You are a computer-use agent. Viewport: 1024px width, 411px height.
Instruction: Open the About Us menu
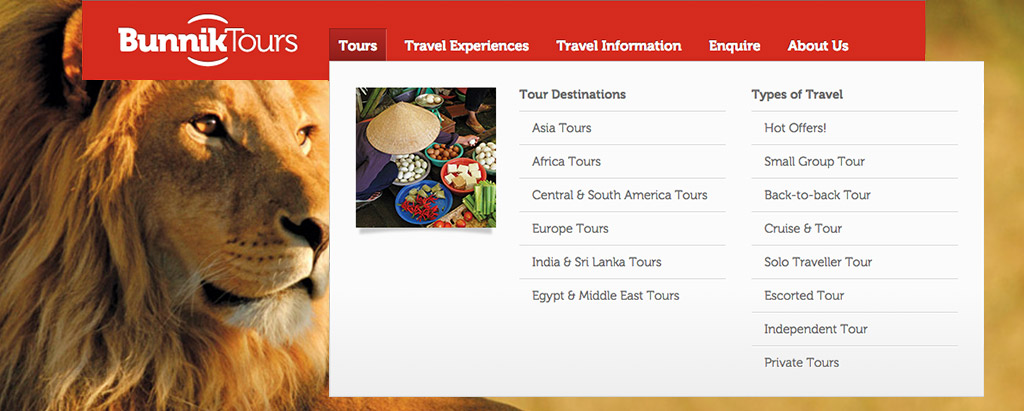point(817,46)
